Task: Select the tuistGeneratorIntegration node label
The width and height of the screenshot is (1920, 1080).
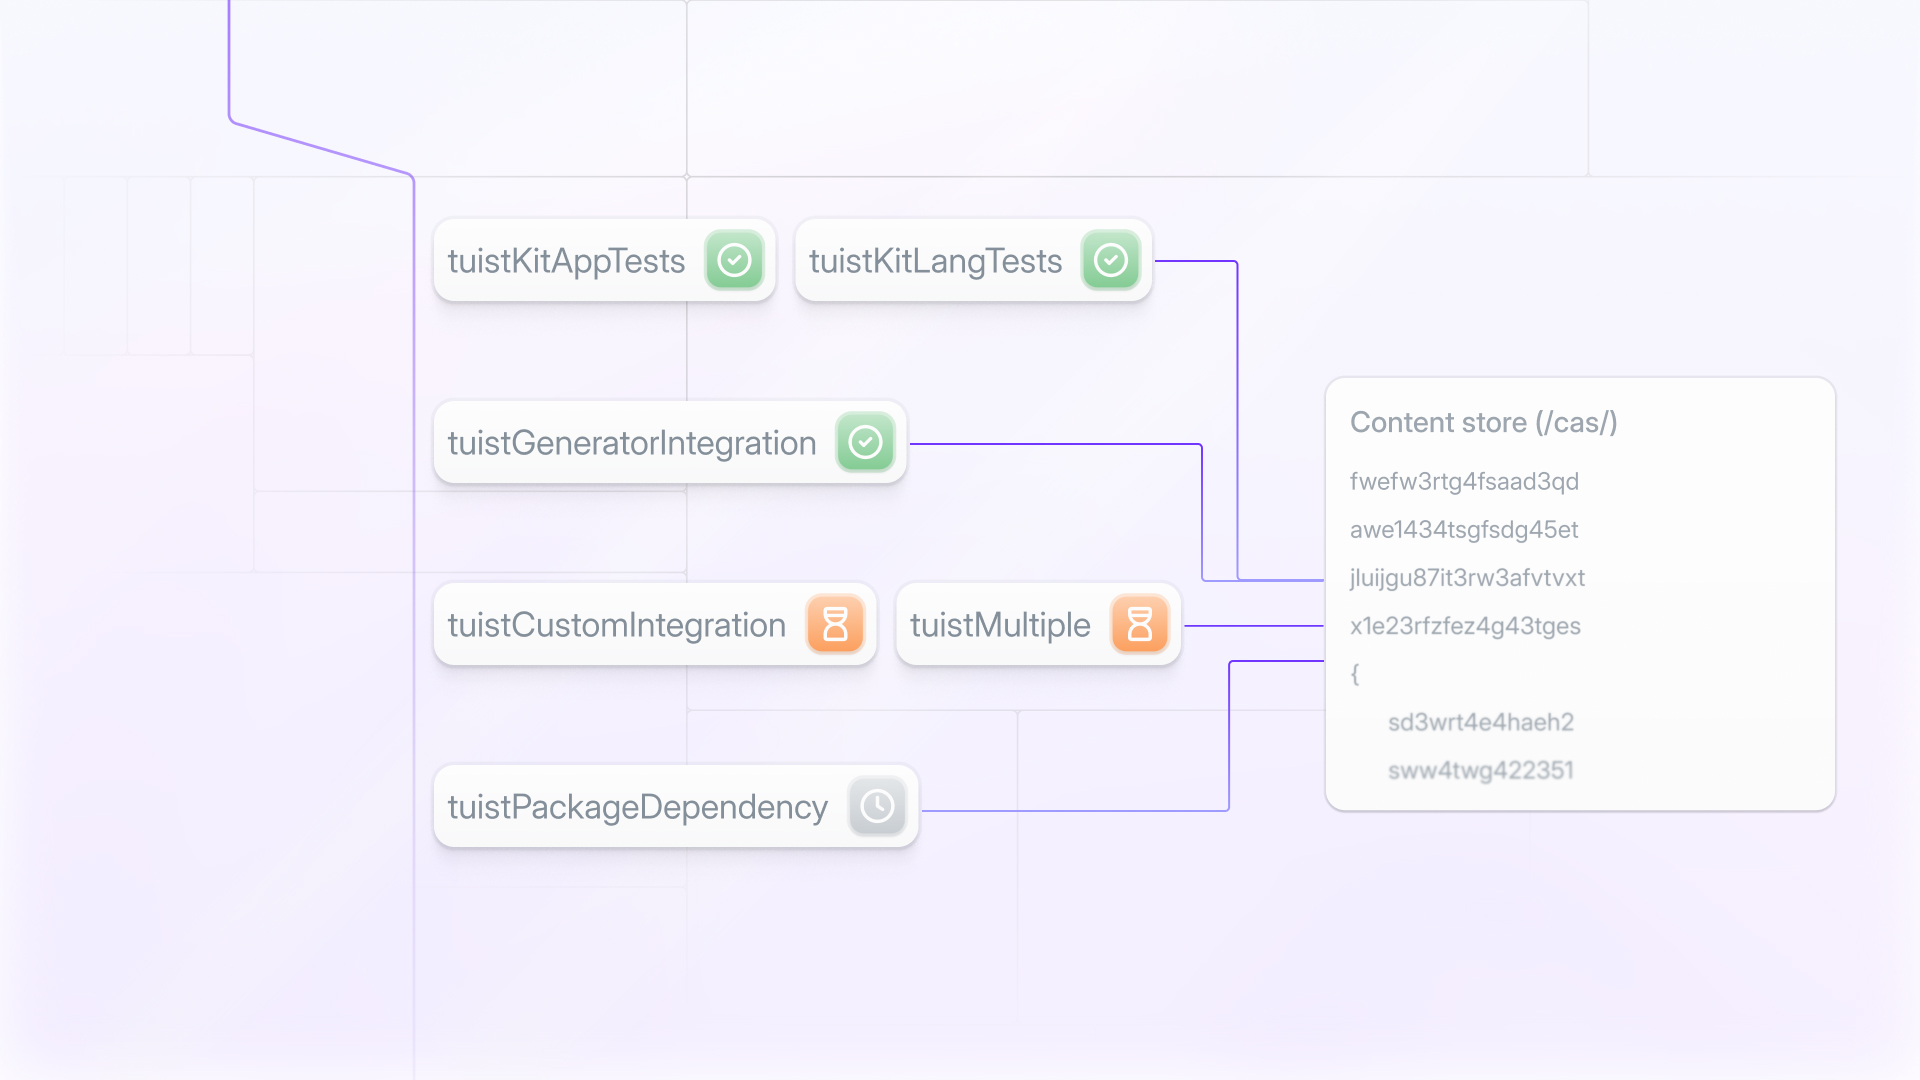Action: (632, 443)
